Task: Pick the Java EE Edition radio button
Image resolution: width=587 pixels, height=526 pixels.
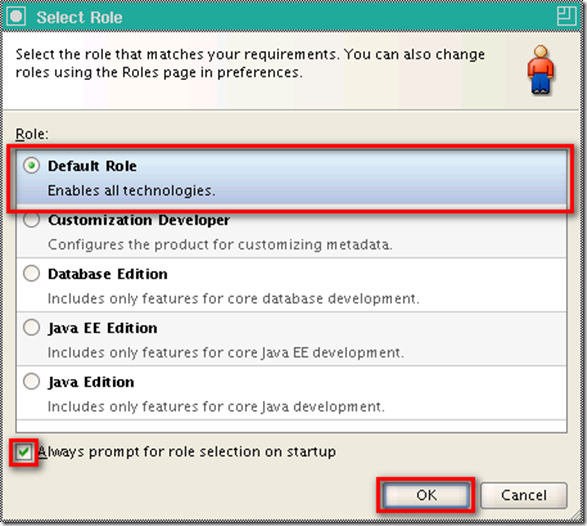Action: pos(31,328)
